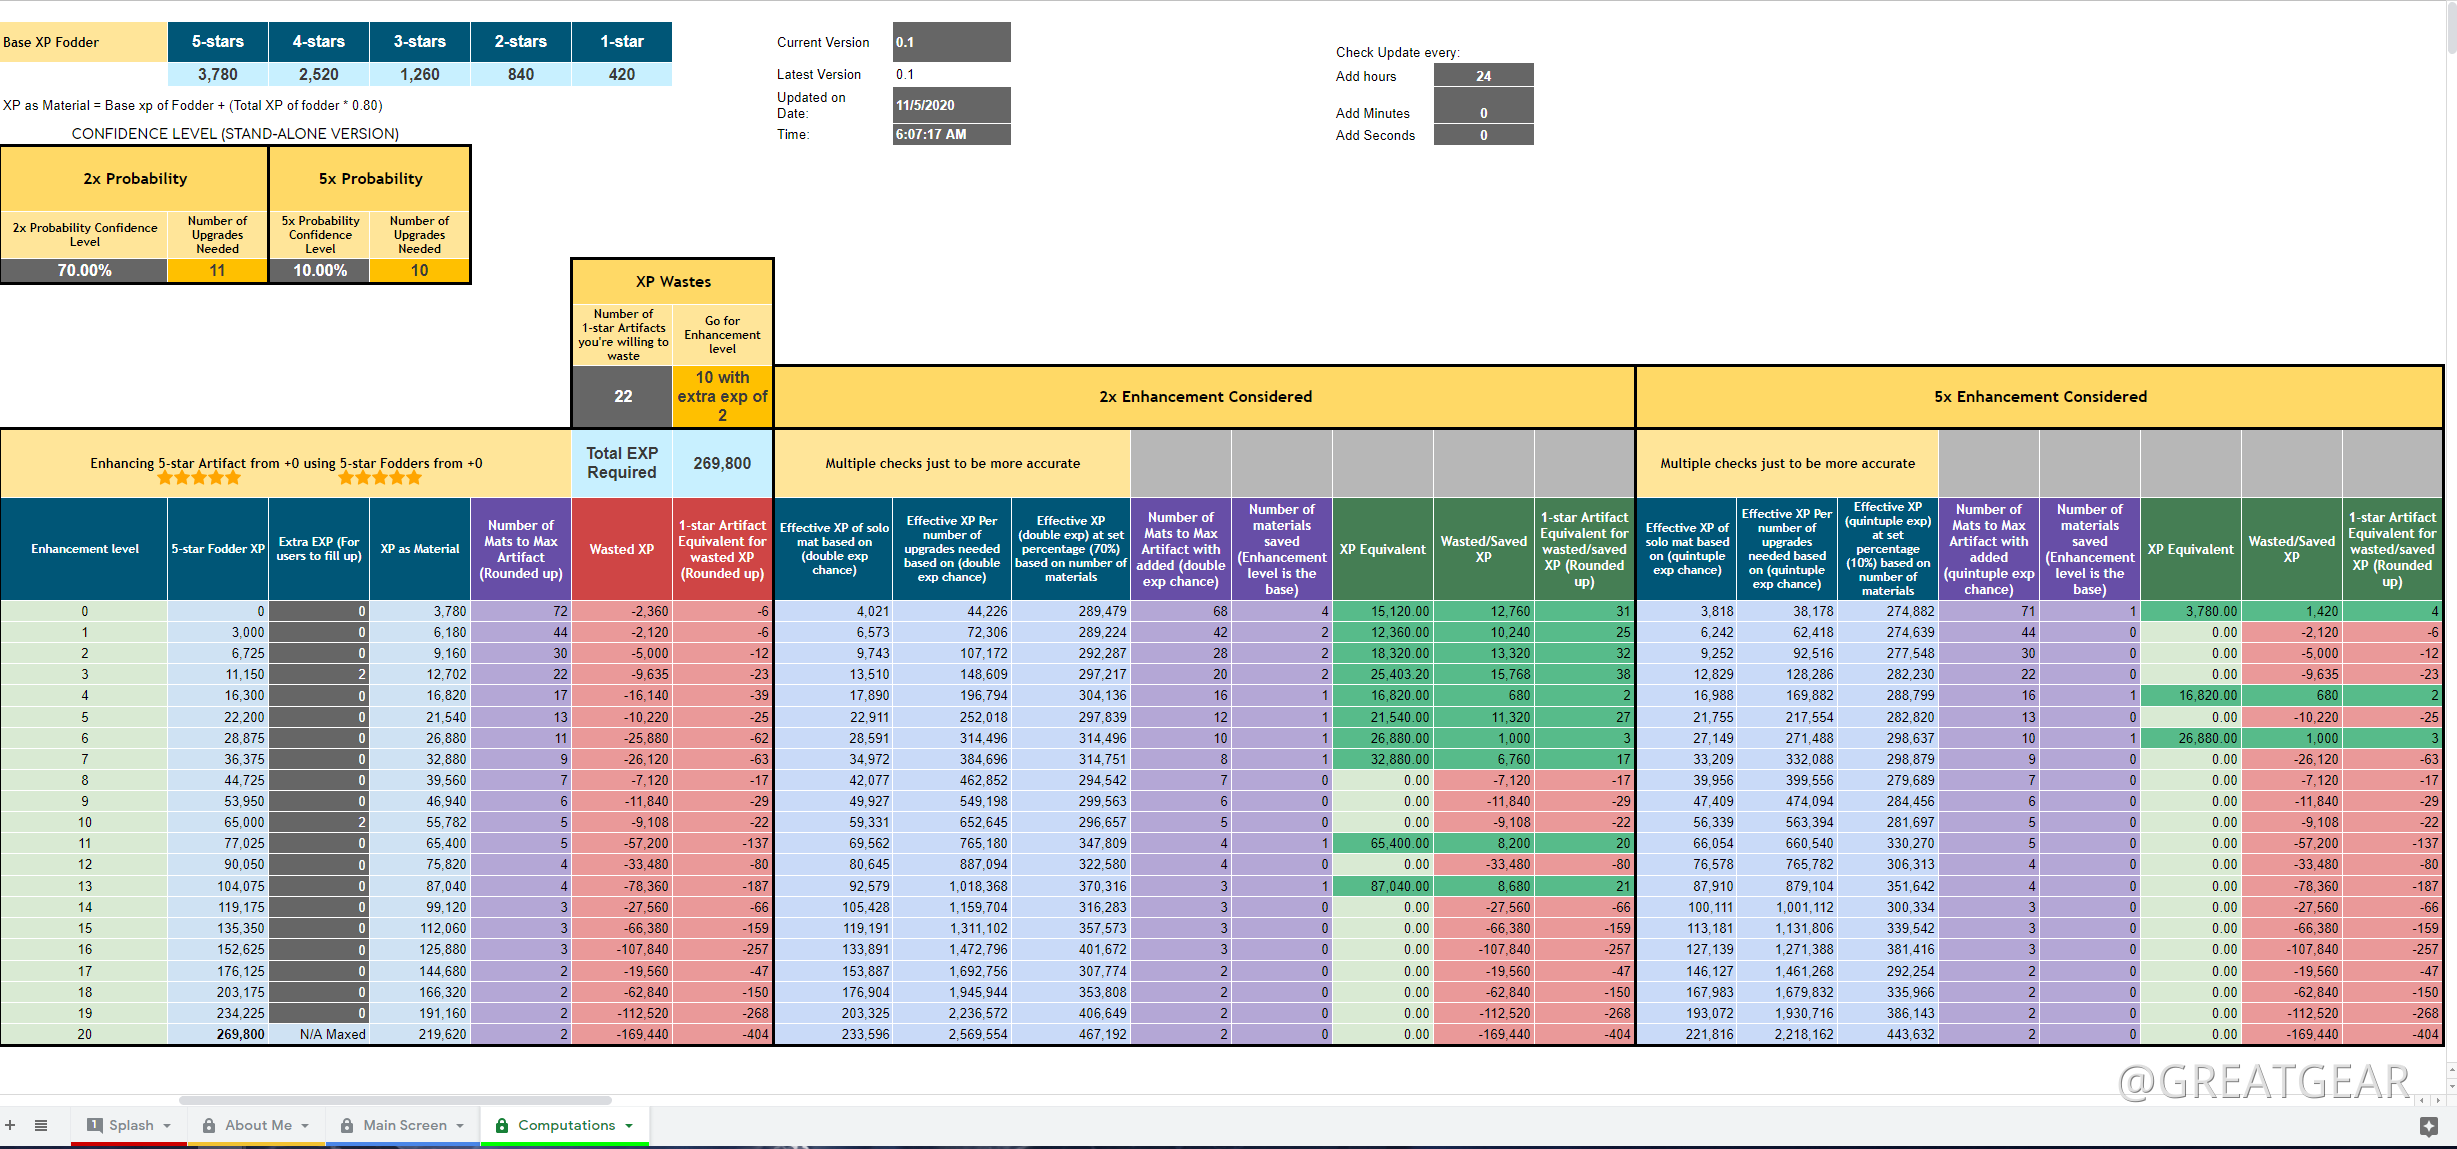The height and width of the screenshot is (1149, 2457).
Task: Click the Current Version cell showing 0.1
Action: [951, 42]
